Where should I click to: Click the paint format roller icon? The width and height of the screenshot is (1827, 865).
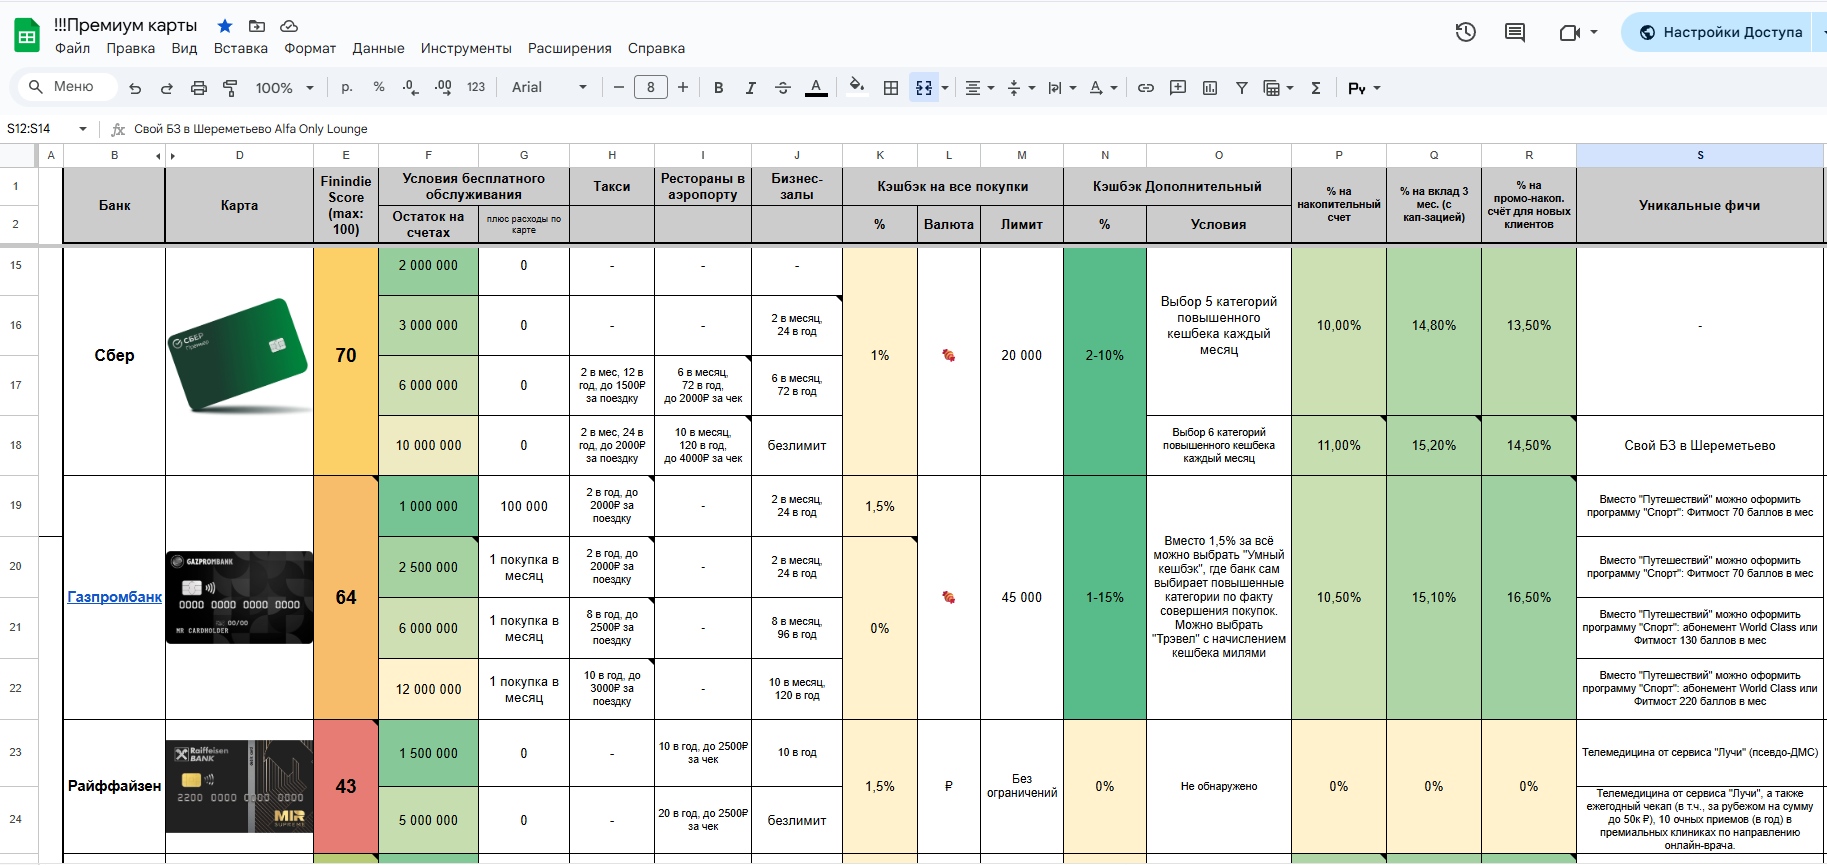[x=230, y=88]
